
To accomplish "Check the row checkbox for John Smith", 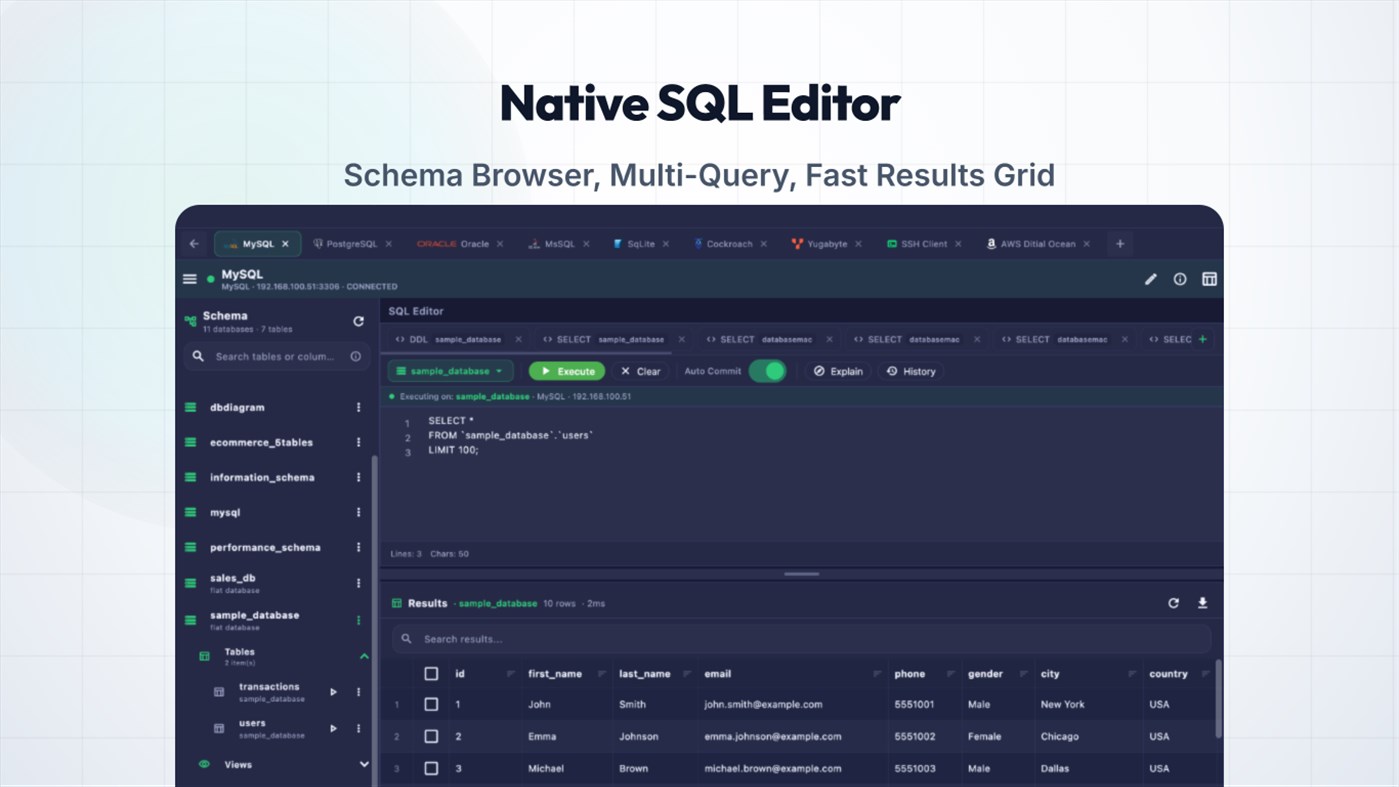I will pyautogui.click(x=431, y=704).
